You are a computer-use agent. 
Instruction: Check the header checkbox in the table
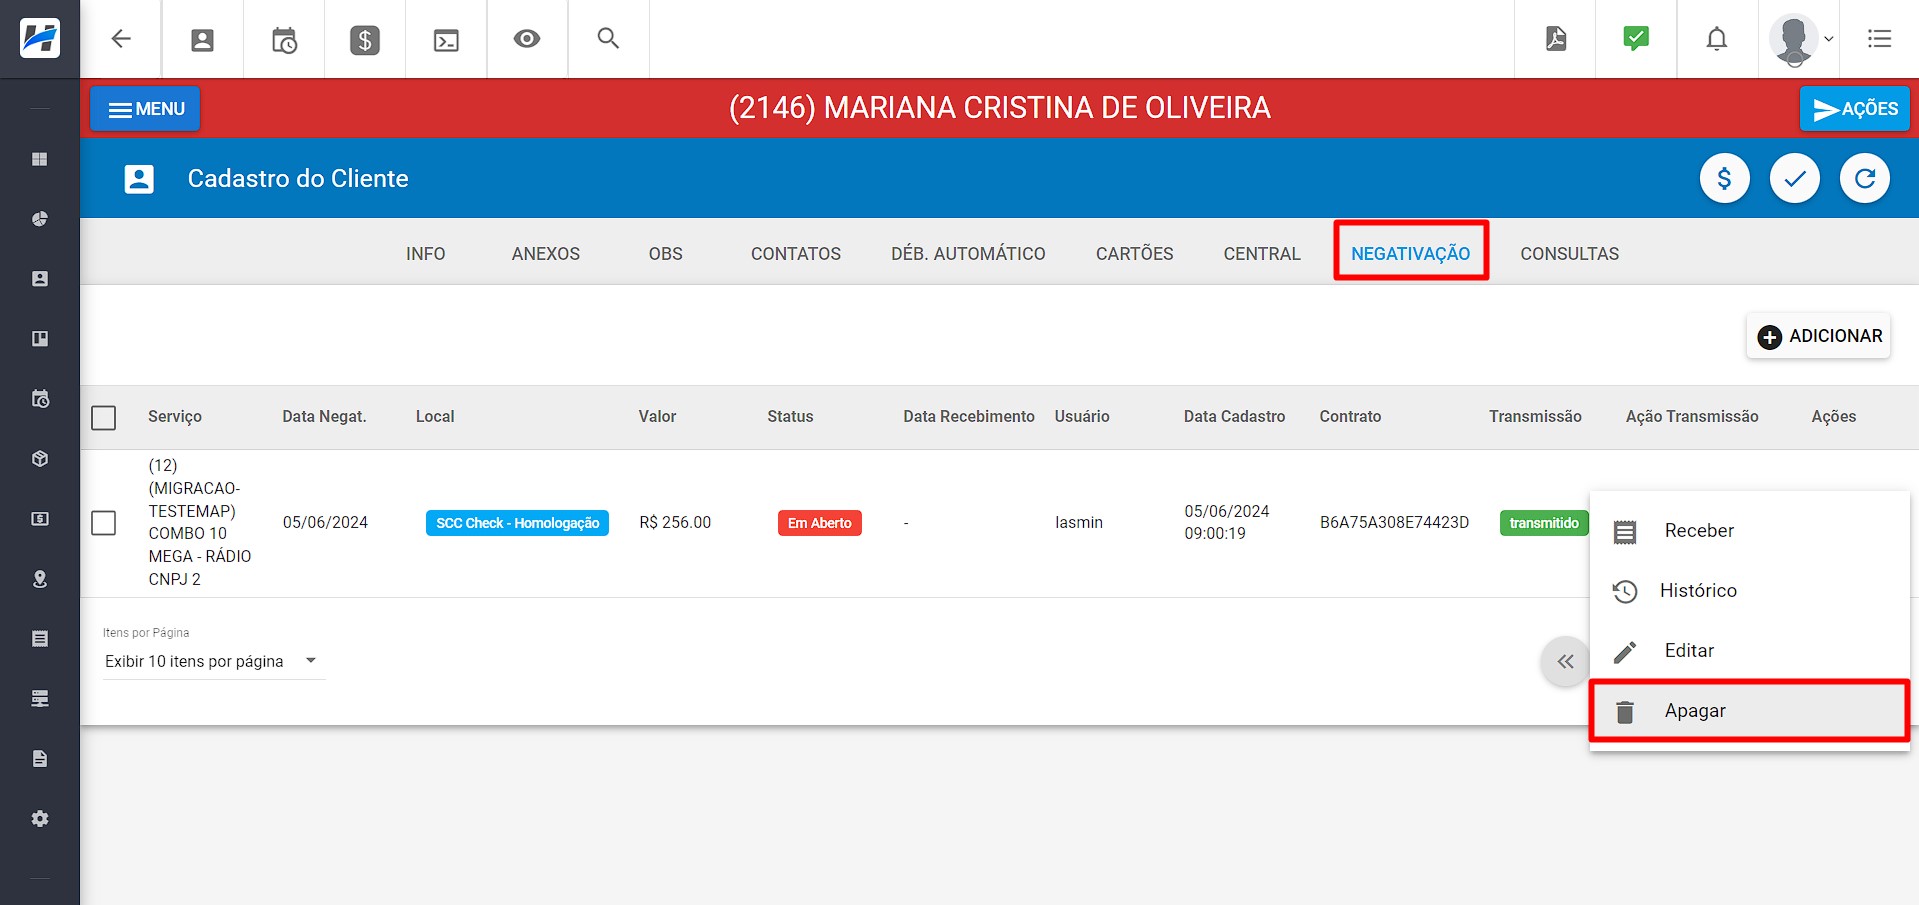pyautogui.click(x=103, y=417)
